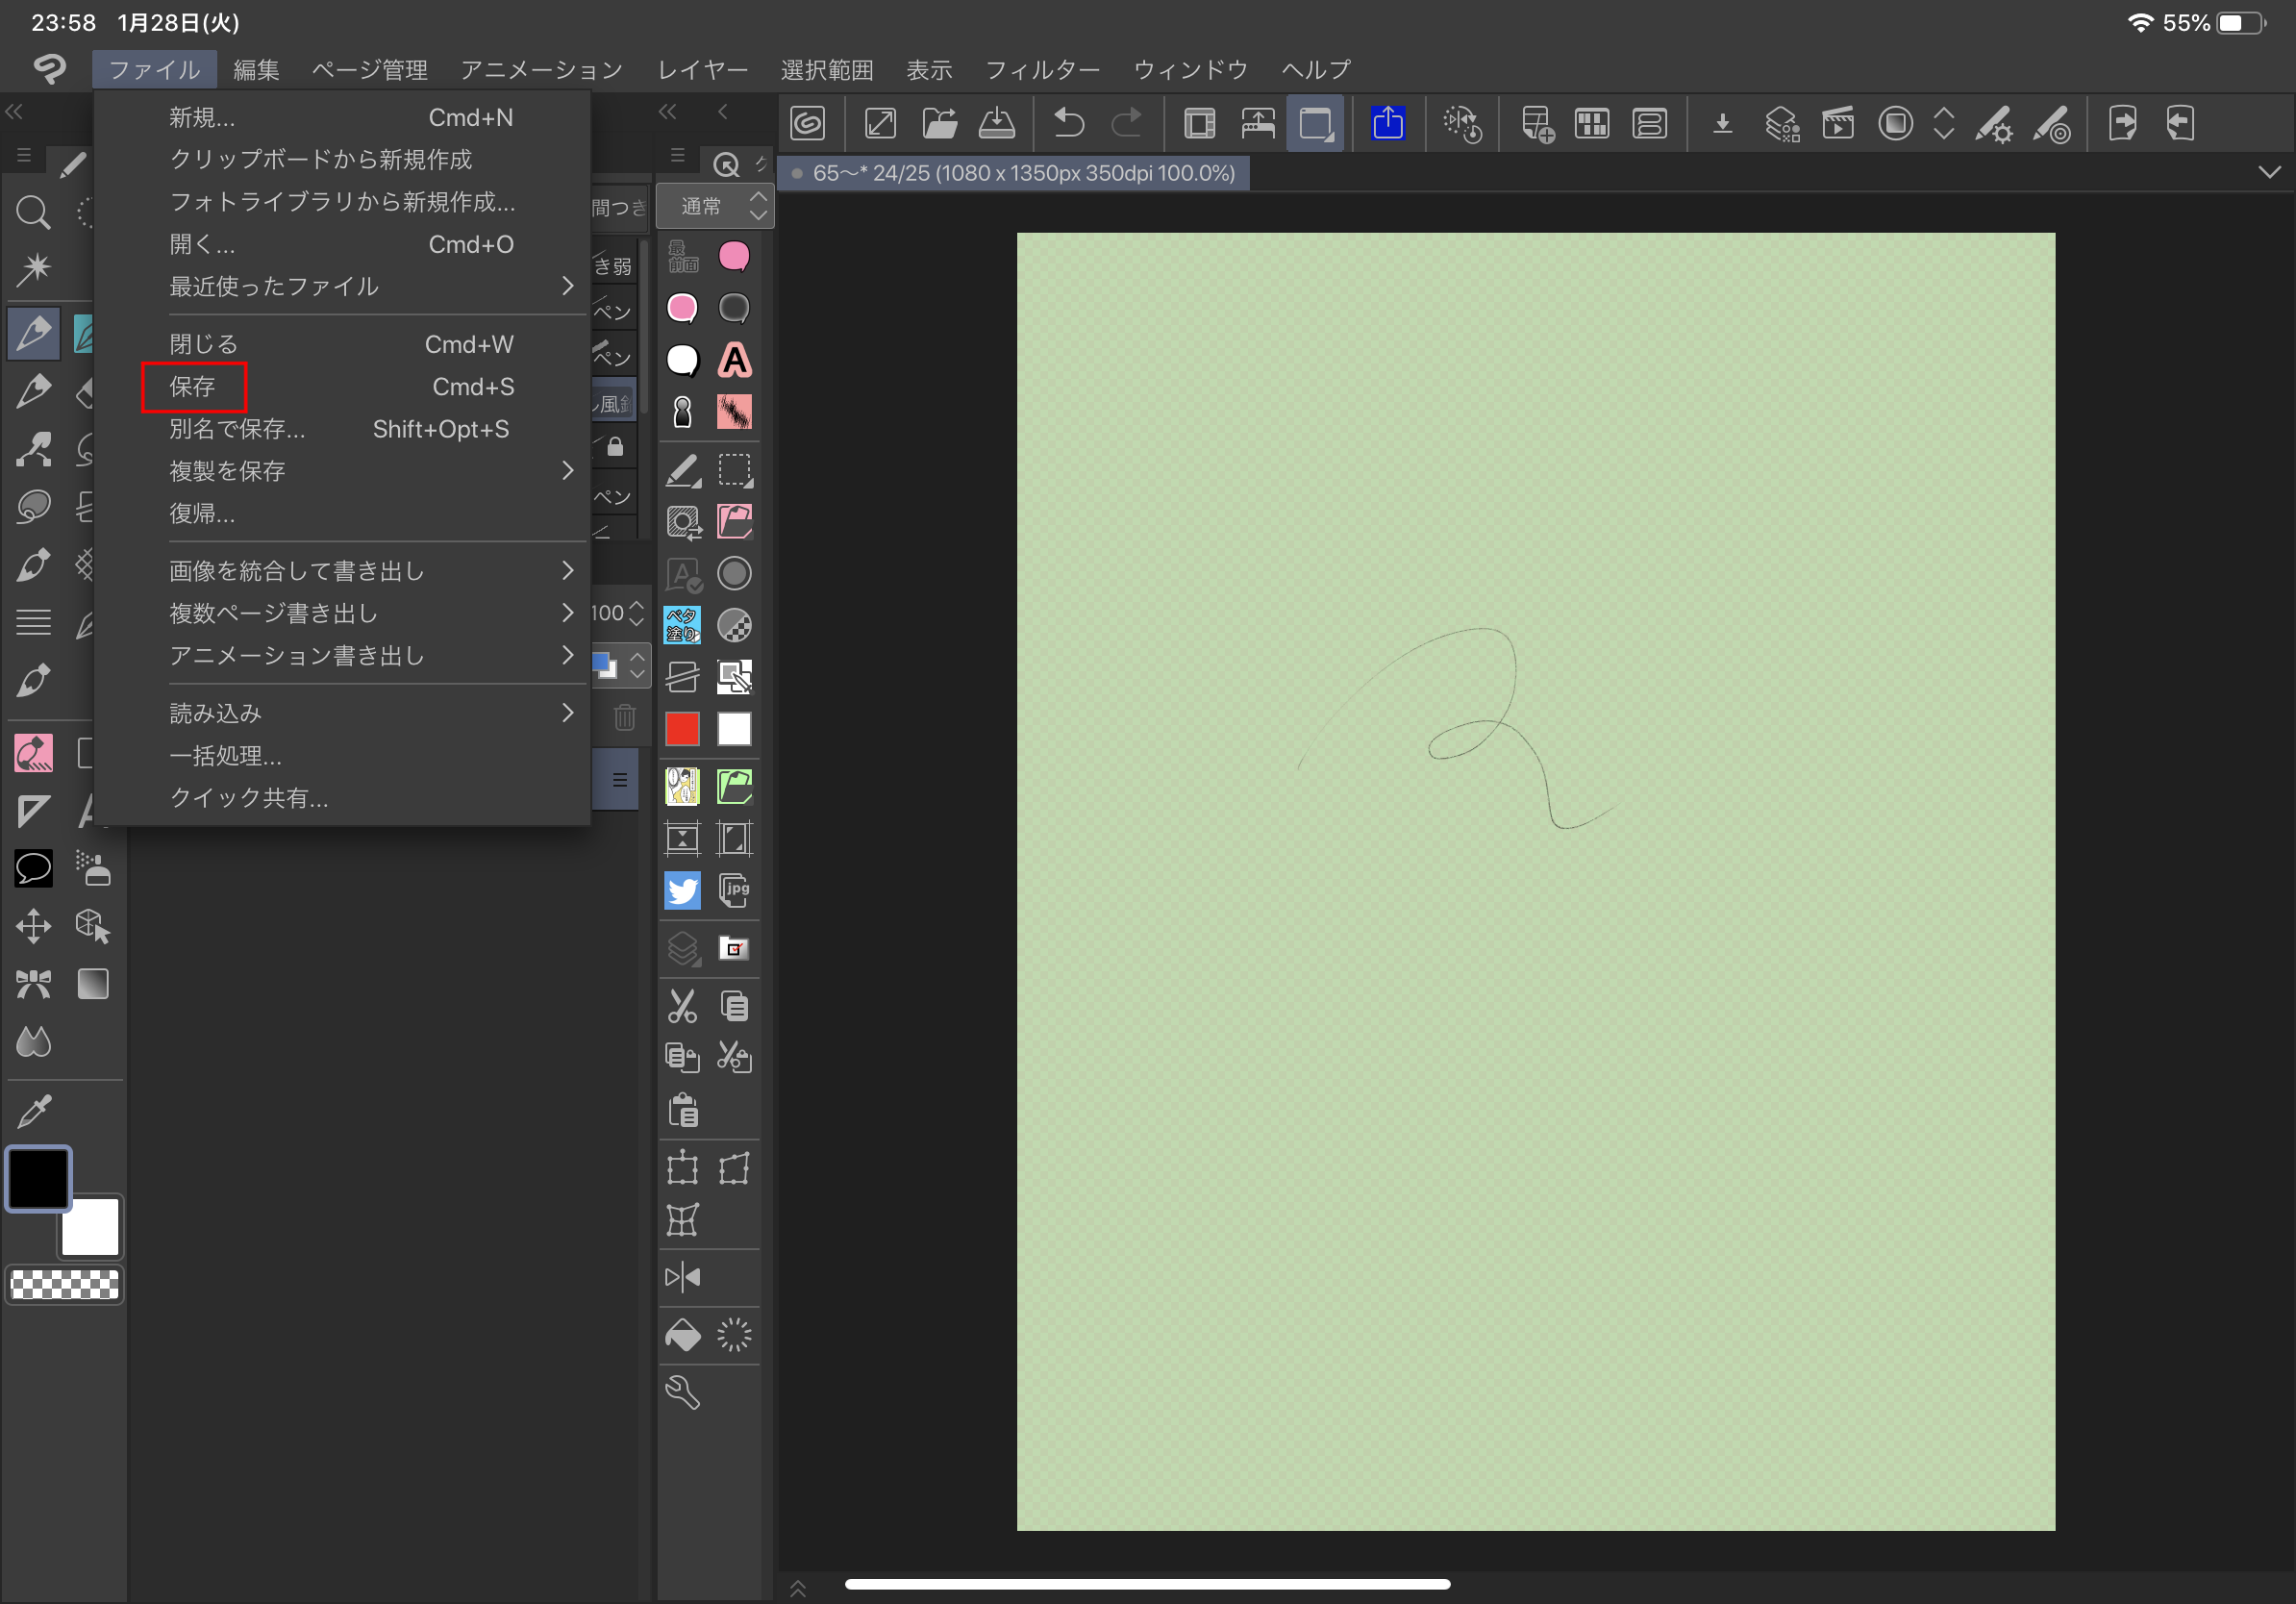2296x1604 pixels.
Task: Click the scissors cut icon
Action: click(x=682, y=1006)
